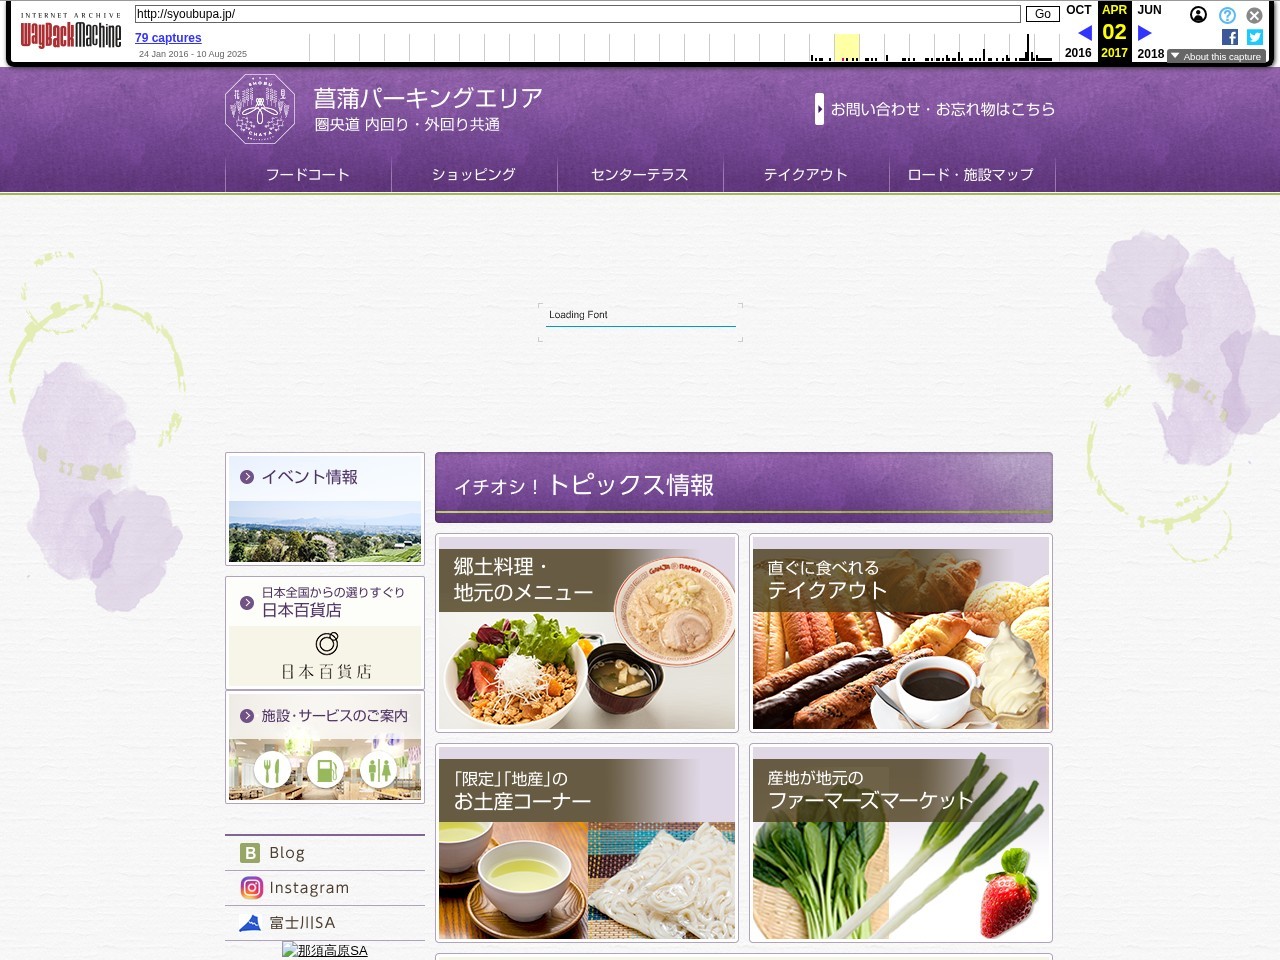Viewport: 1280px width, 960px height.
Task: Select the highlighted 2017 timeline segment
Action: pos(847,47)
